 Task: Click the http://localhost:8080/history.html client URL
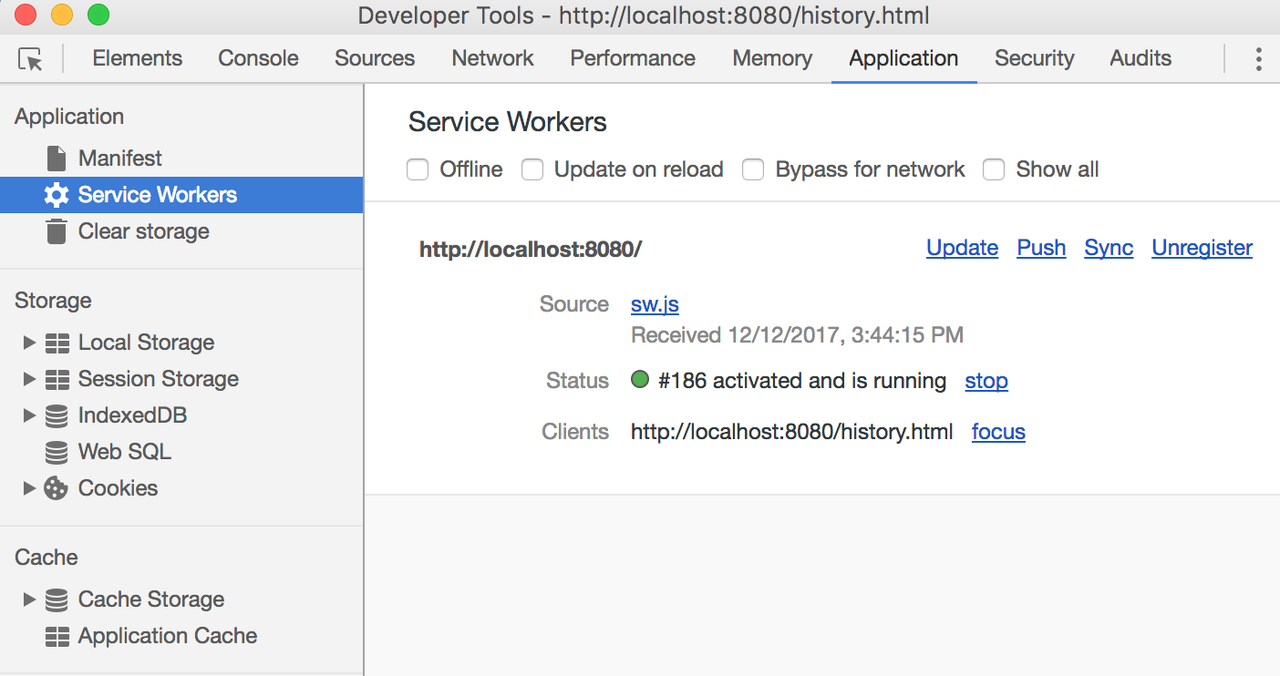pyautogui.click(x=792, y=432)
